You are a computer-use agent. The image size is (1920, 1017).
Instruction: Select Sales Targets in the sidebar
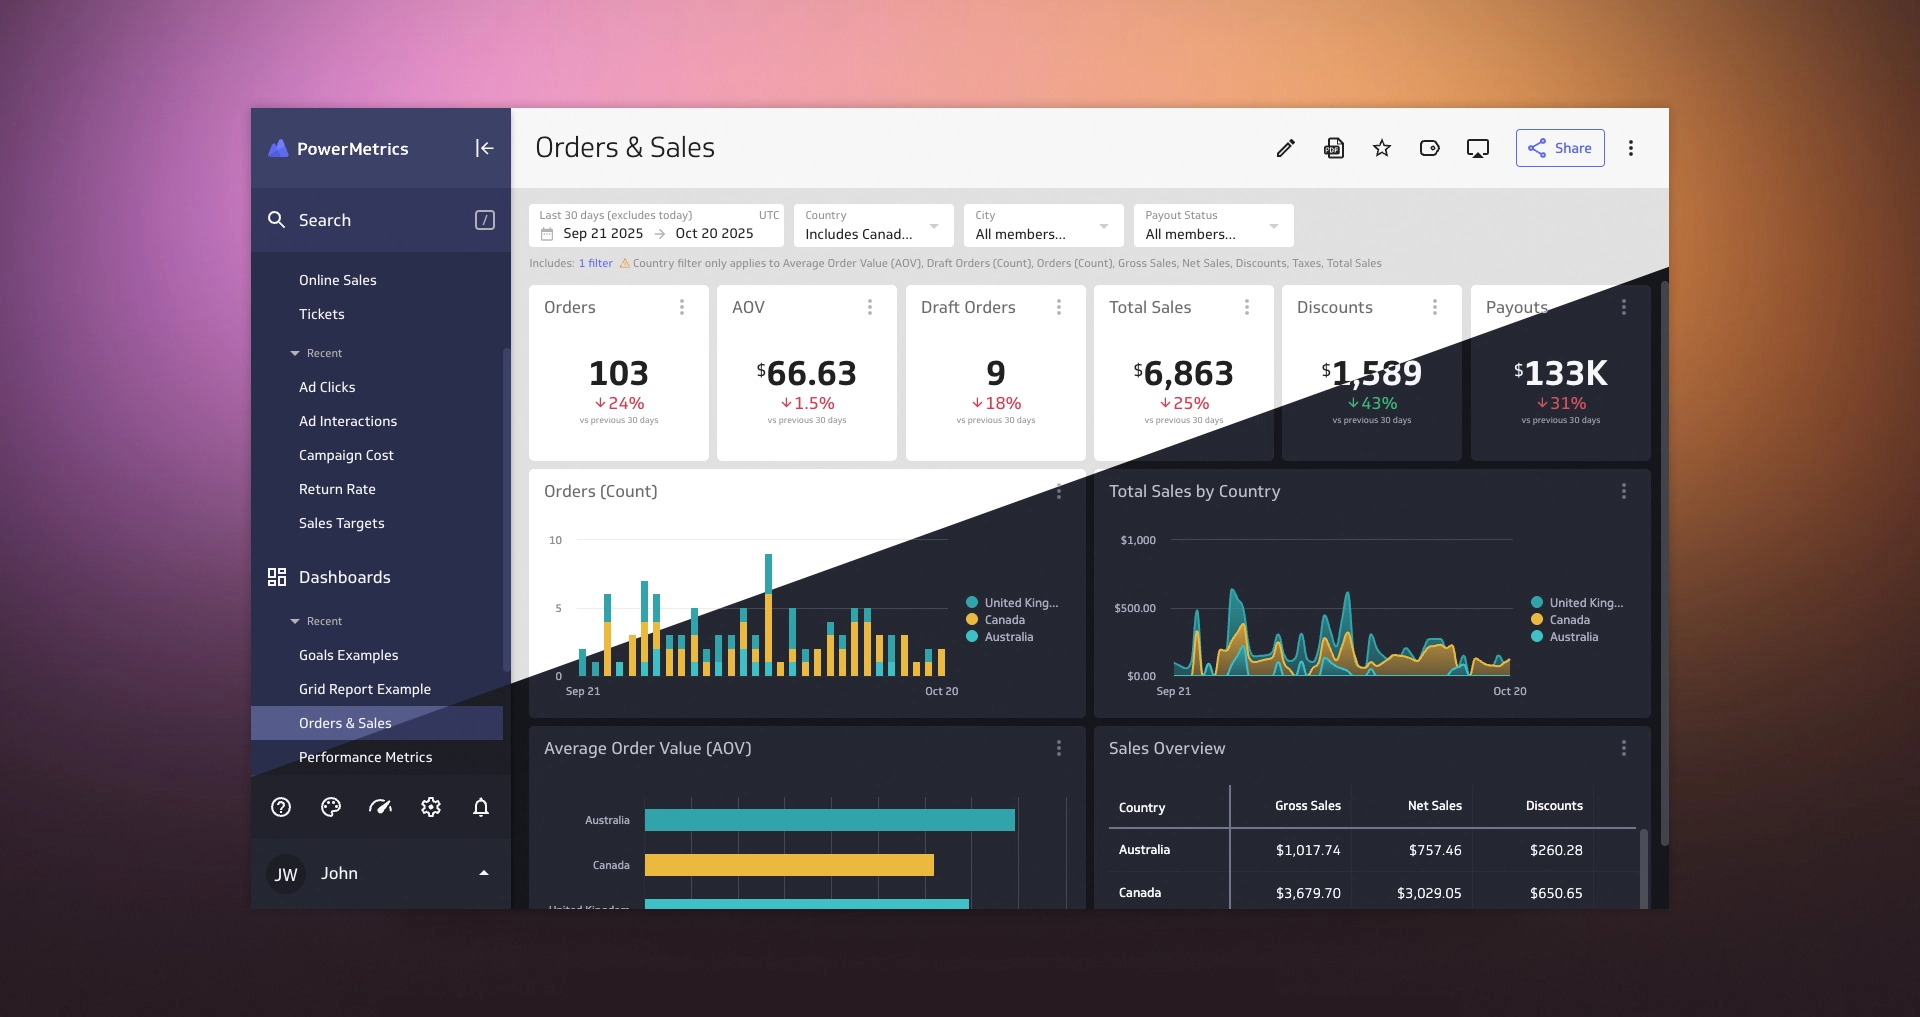coord(341,523)
